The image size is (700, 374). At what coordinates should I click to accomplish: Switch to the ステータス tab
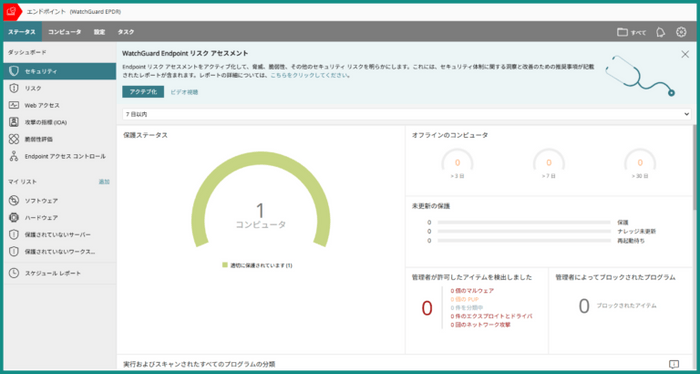(x=21, y=32)
